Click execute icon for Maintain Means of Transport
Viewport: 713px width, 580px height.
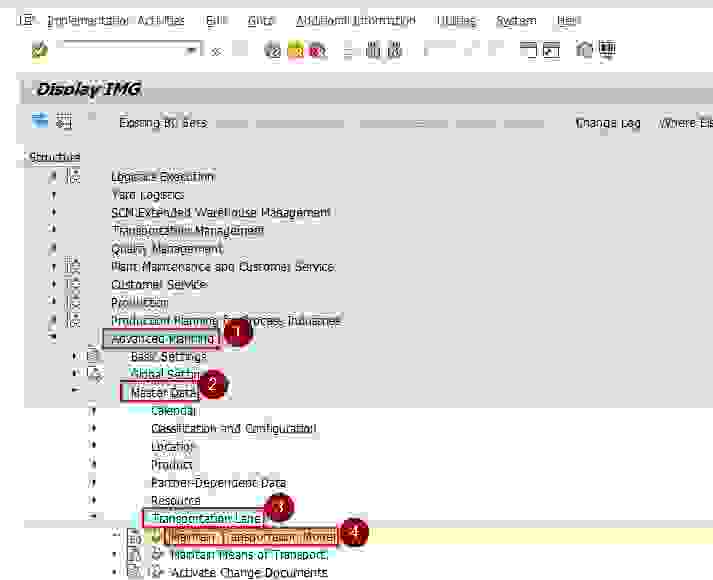pos(157,554)
